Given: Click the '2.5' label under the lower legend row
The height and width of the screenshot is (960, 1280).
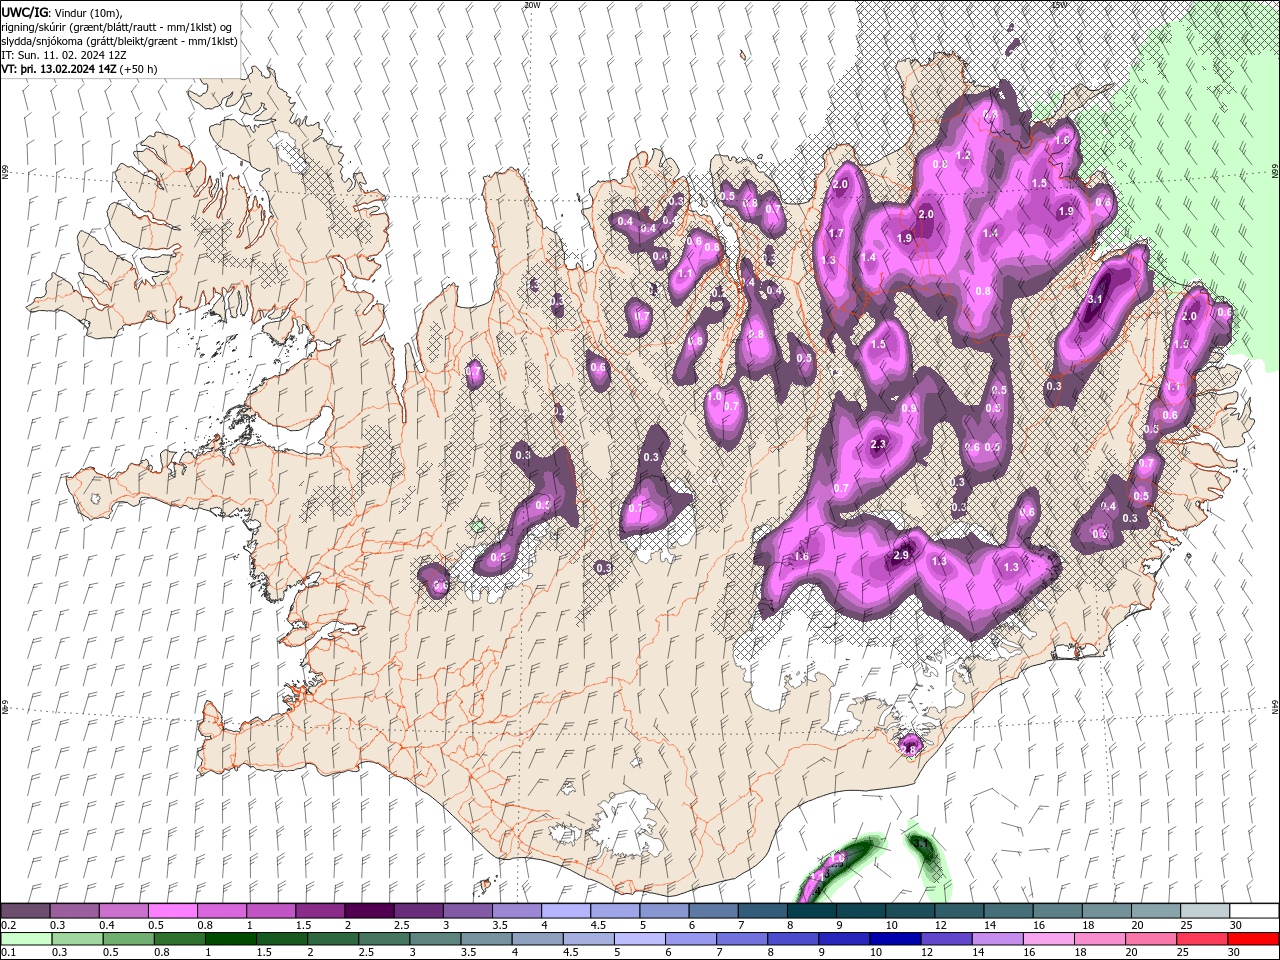Looking at the screenshot, I should [366, 952].
